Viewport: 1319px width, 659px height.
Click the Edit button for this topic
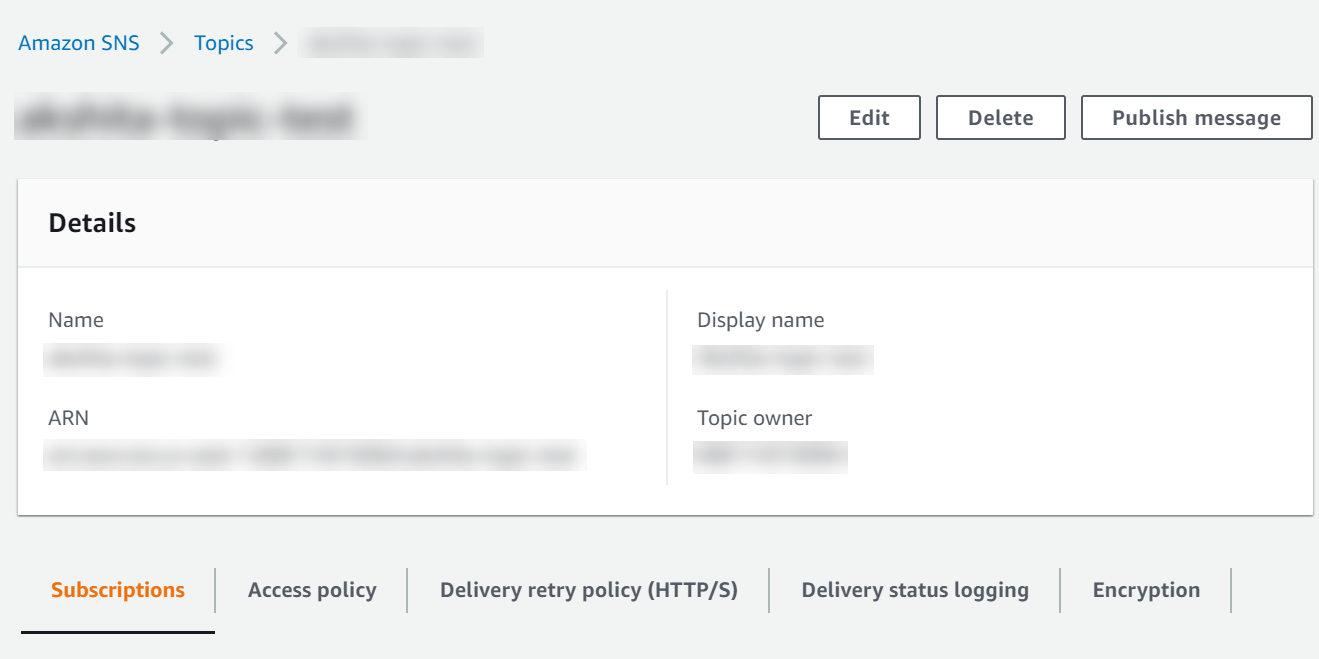(868, 117)
